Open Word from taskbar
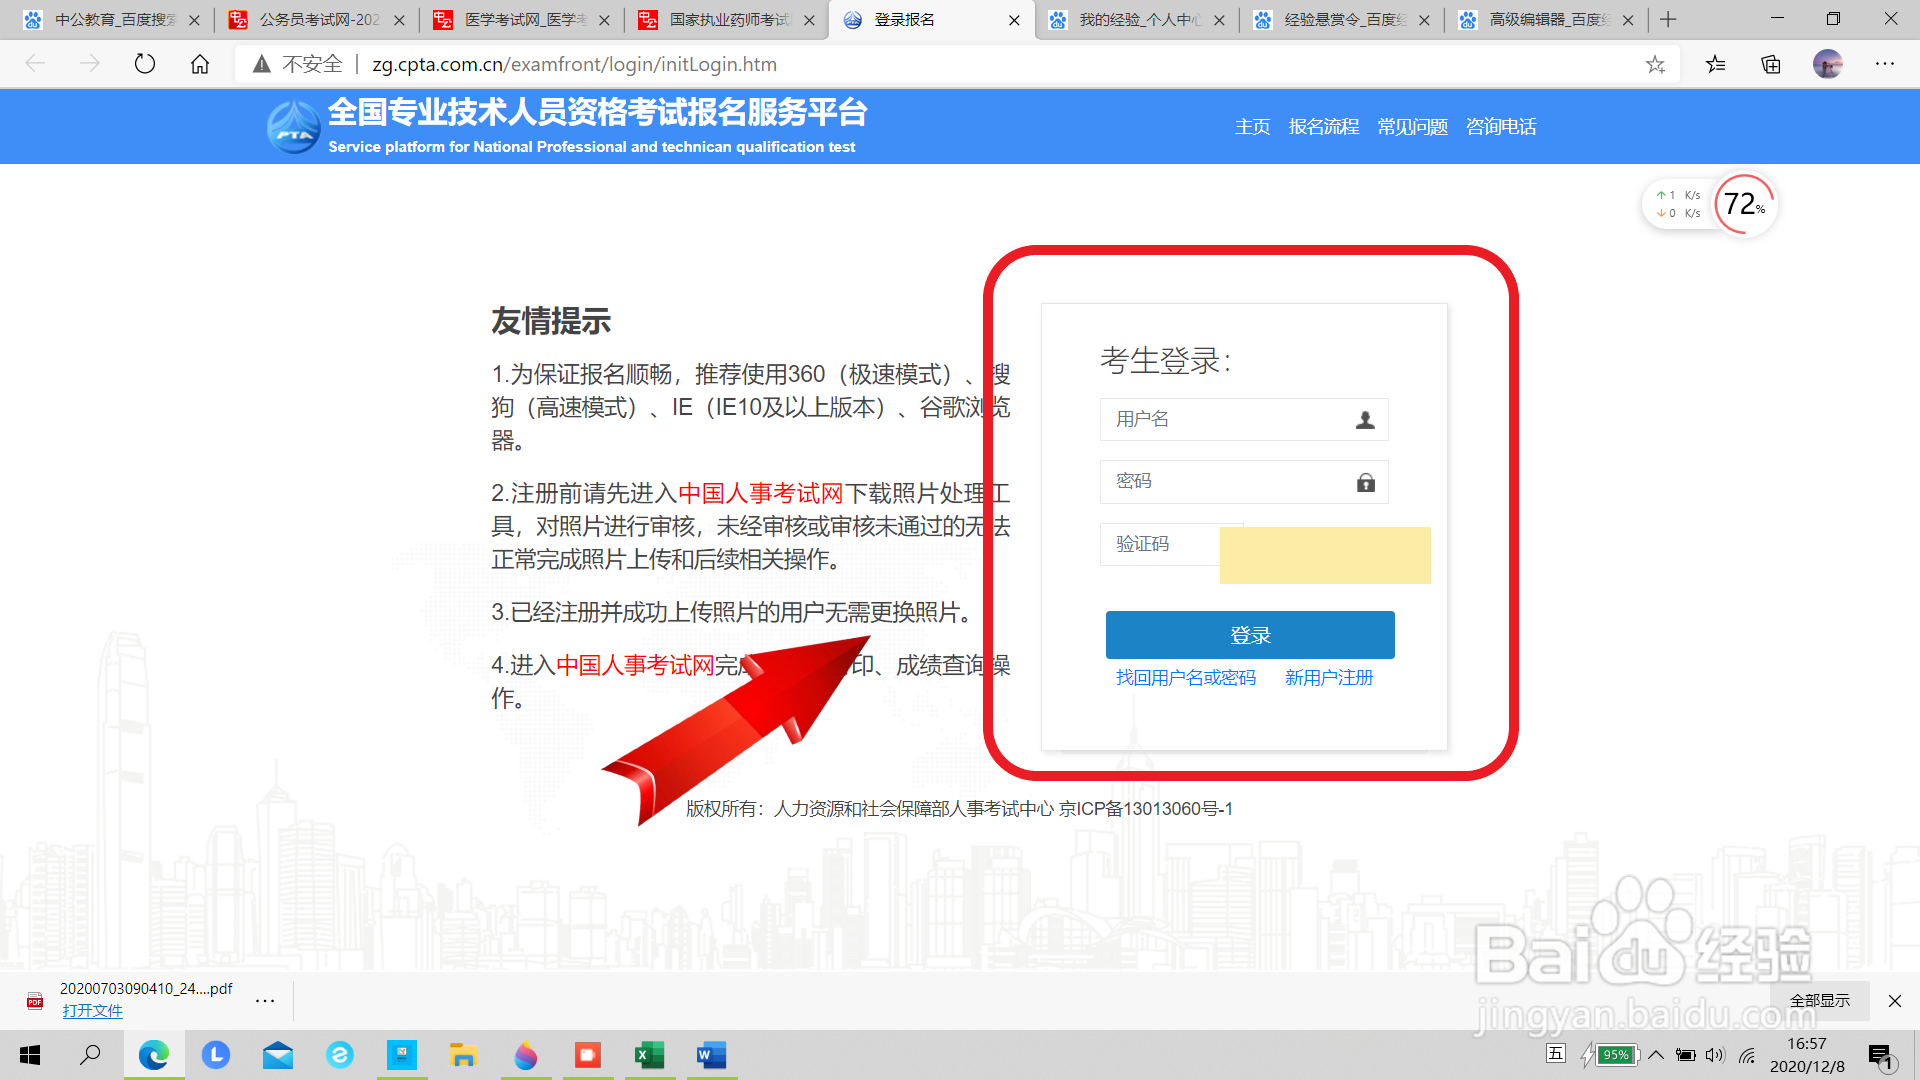The height and width of the screenshot is (1080, 1920). click(x=711, y=1055)
